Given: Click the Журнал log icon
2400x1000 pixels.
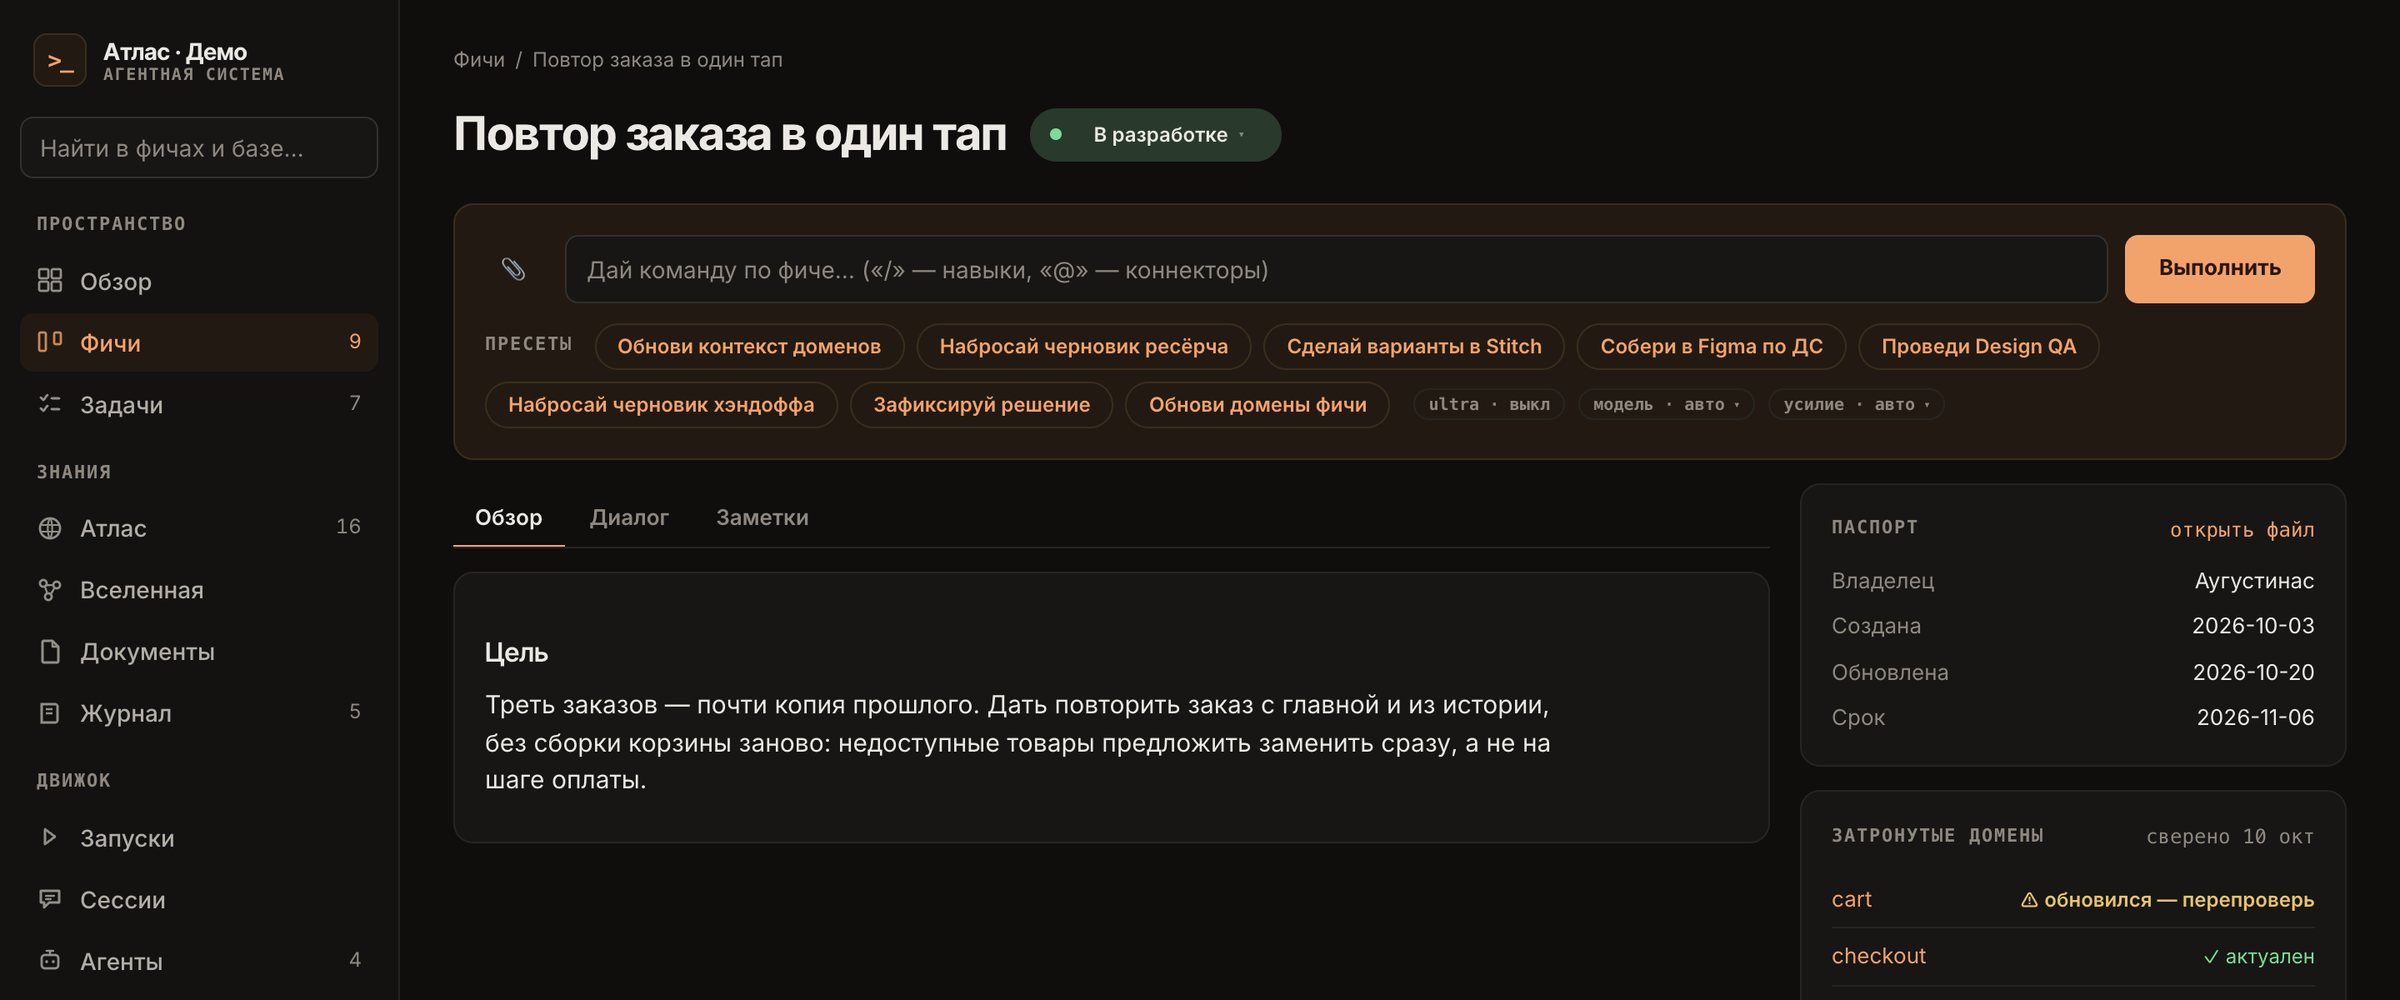Looking at the screenshot, I should pos(50,713).
